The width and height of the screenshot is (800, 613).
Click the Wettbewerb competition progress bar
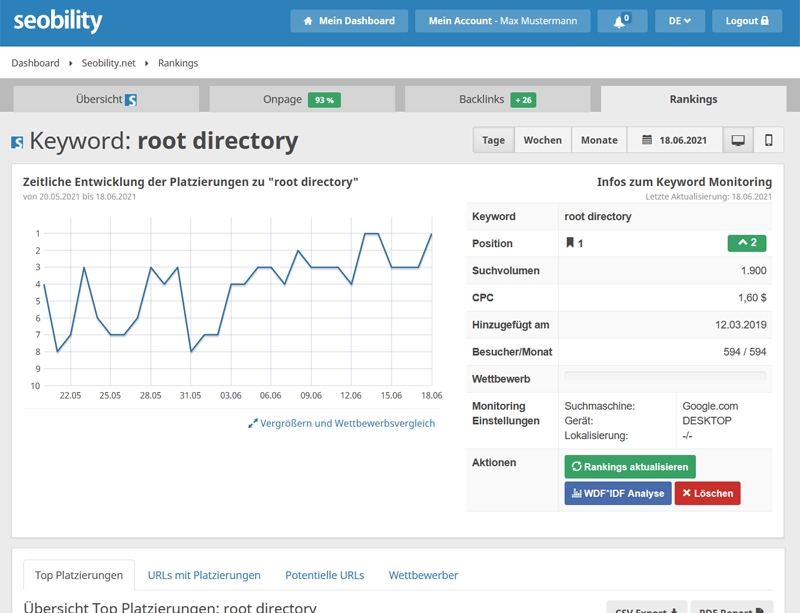[x=665, y=376]
